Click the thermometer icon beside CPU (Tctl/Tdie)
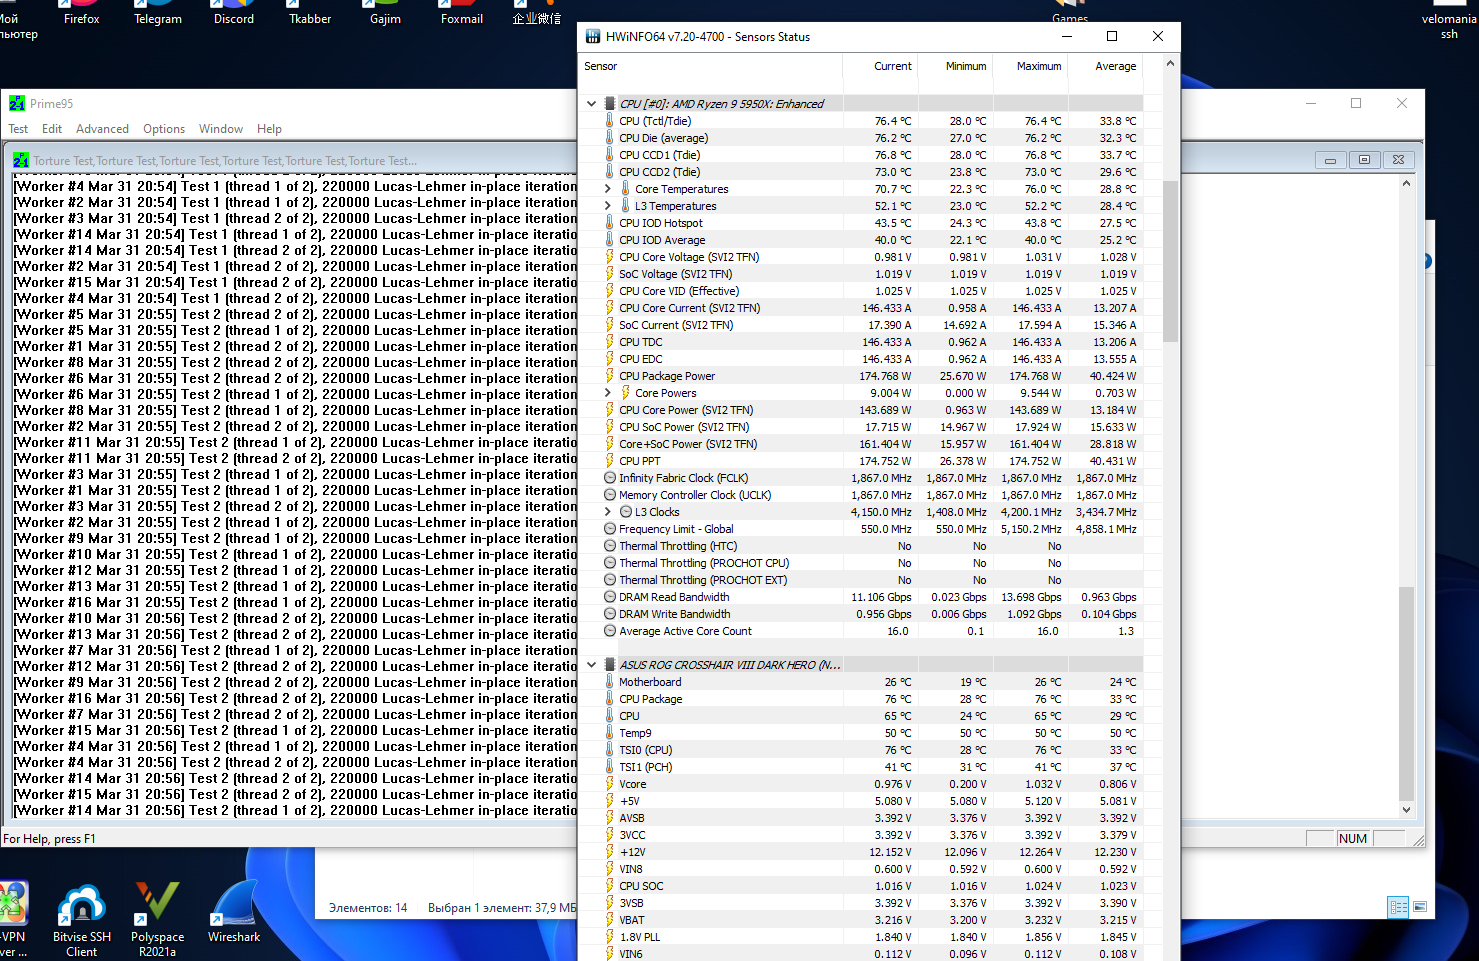The width and height of the screenshot is (1479, 961). (609, 121)
